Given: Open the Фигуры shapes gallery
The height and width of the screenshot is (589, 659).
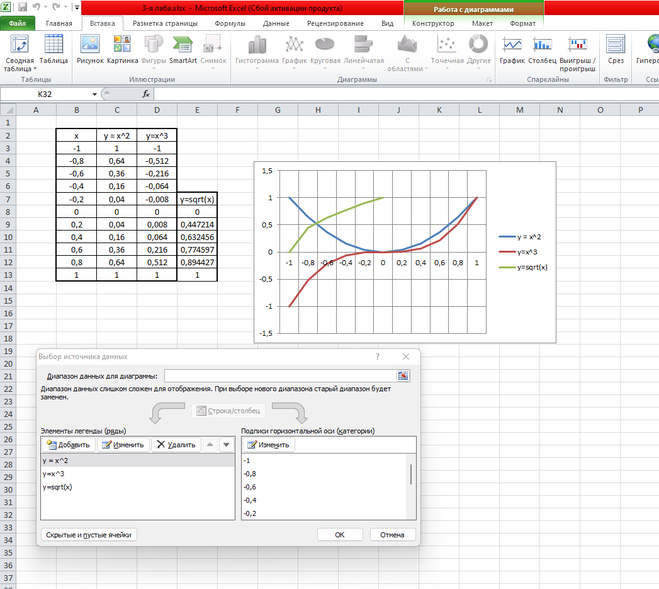Looking at the screenshot, I should tap(153, 51).
